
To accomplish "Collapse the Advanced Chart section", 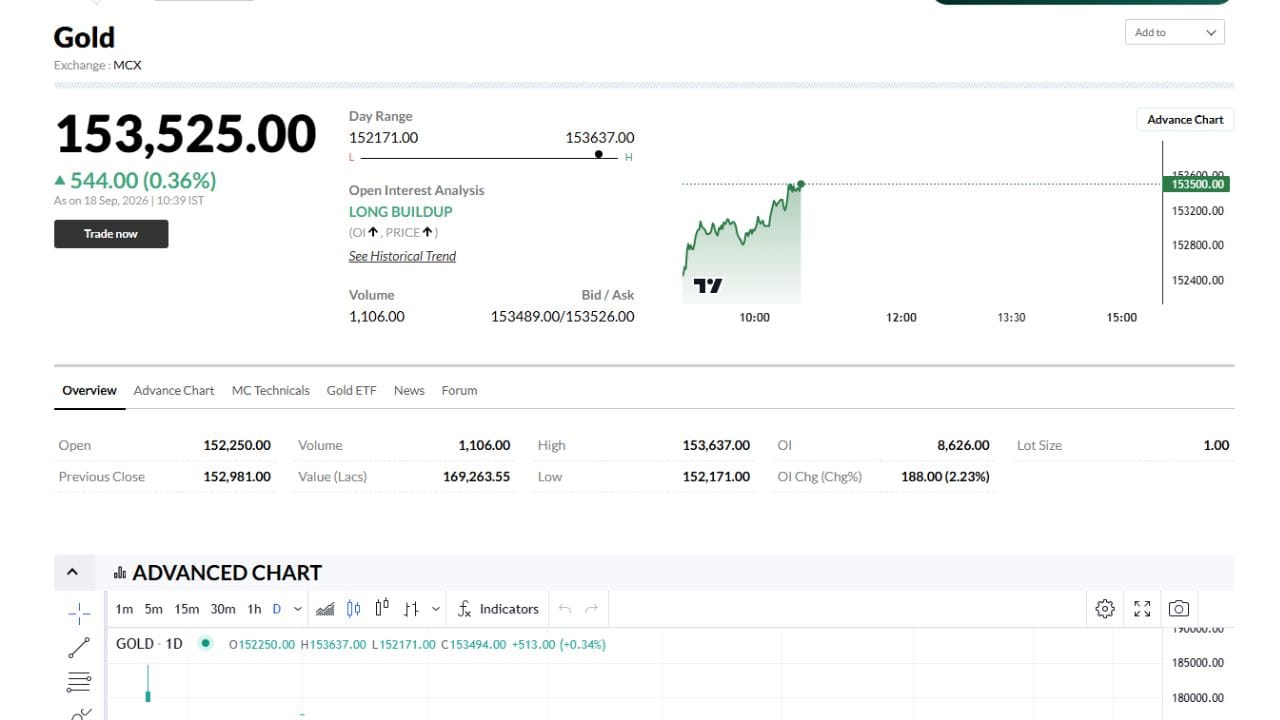I will coord(72,573).
